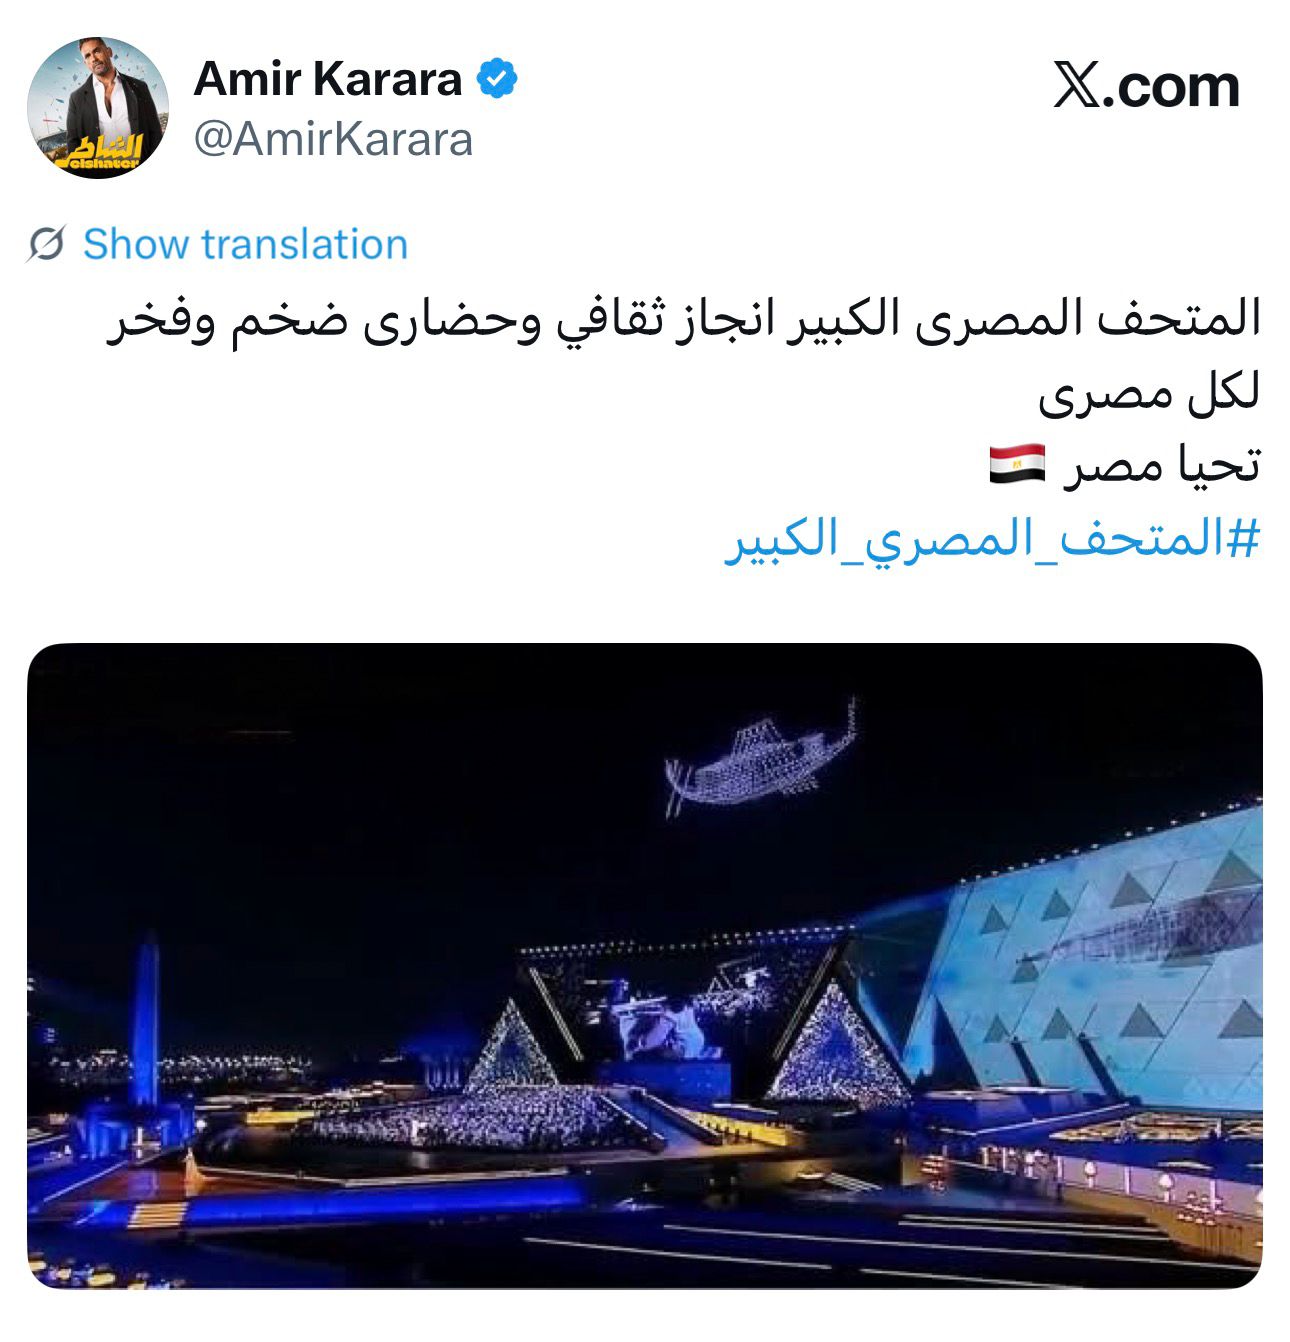
Task: Show translation of the Arabic tweet
Action: point(245,244)
